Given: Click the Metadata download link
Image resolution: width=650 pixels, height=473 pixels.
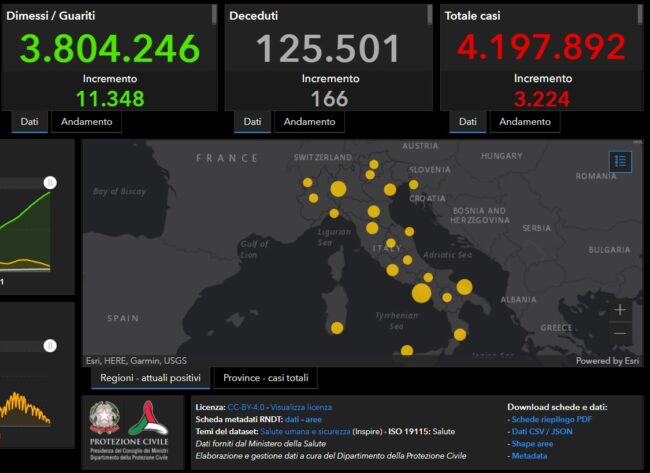Looking at the screenshot, I should [529, 456].
